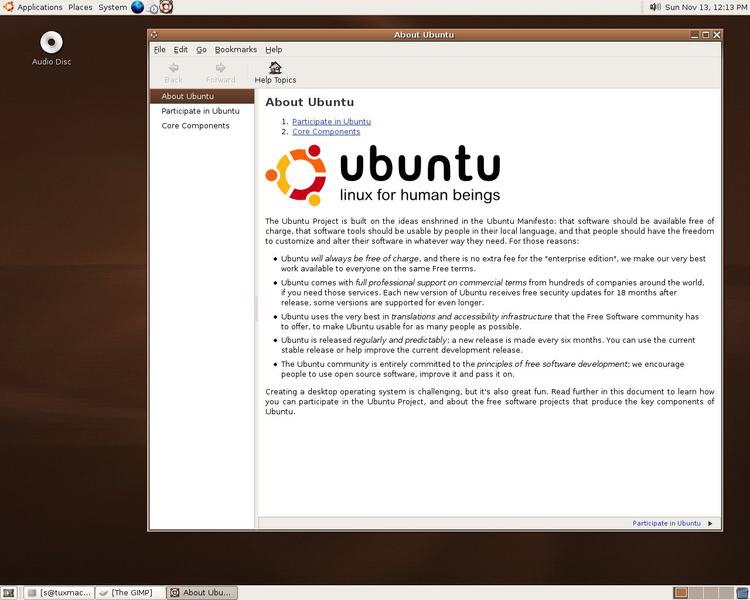Click the trash icon in bottom panel
750x600 pixels.
[743, 593]
